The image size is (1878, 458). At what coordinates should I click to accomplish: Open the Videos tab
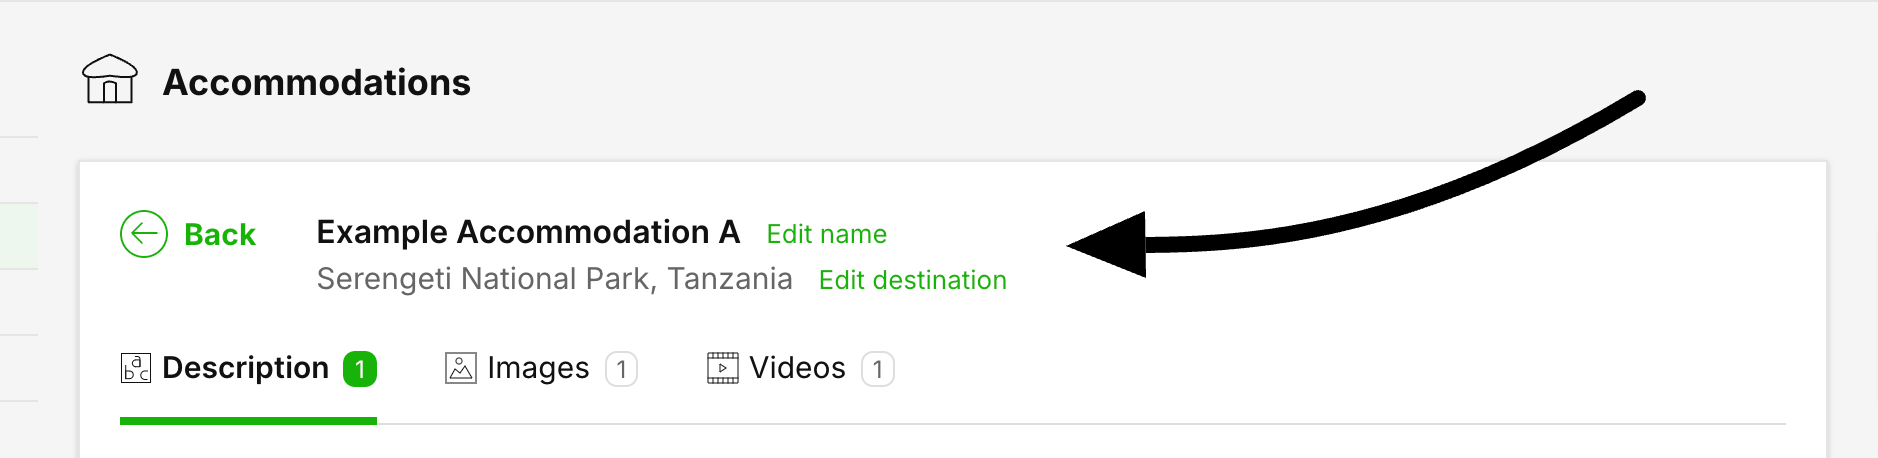797,368
